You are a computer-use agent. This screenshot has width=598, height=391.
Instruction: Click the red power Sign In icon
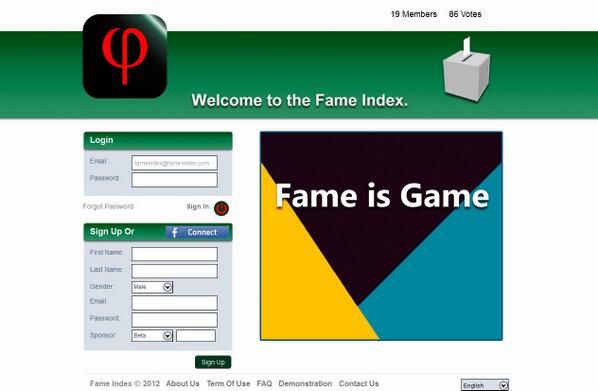click(x=221, y=208)
